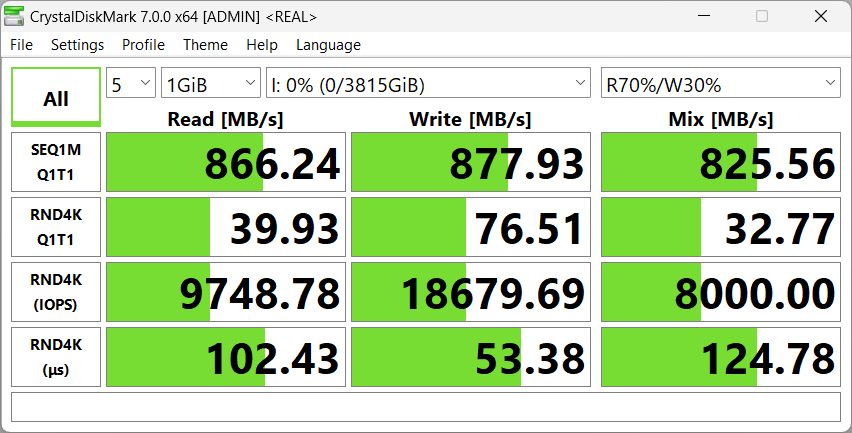
Task: Run the SEQ1M Q1T1 test
Action: tap(56, 162)
